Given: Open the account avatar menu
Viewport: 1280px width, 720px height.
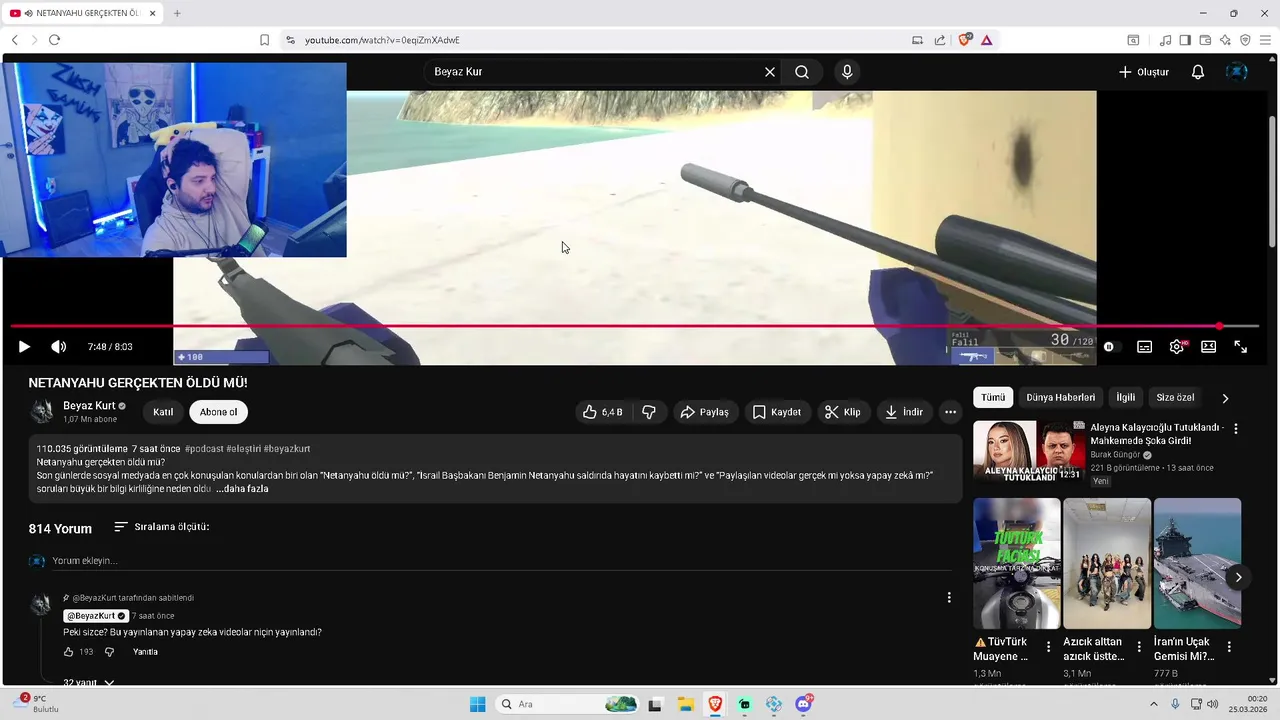Looking at the screenshot, I should (x=1237, y=72).
